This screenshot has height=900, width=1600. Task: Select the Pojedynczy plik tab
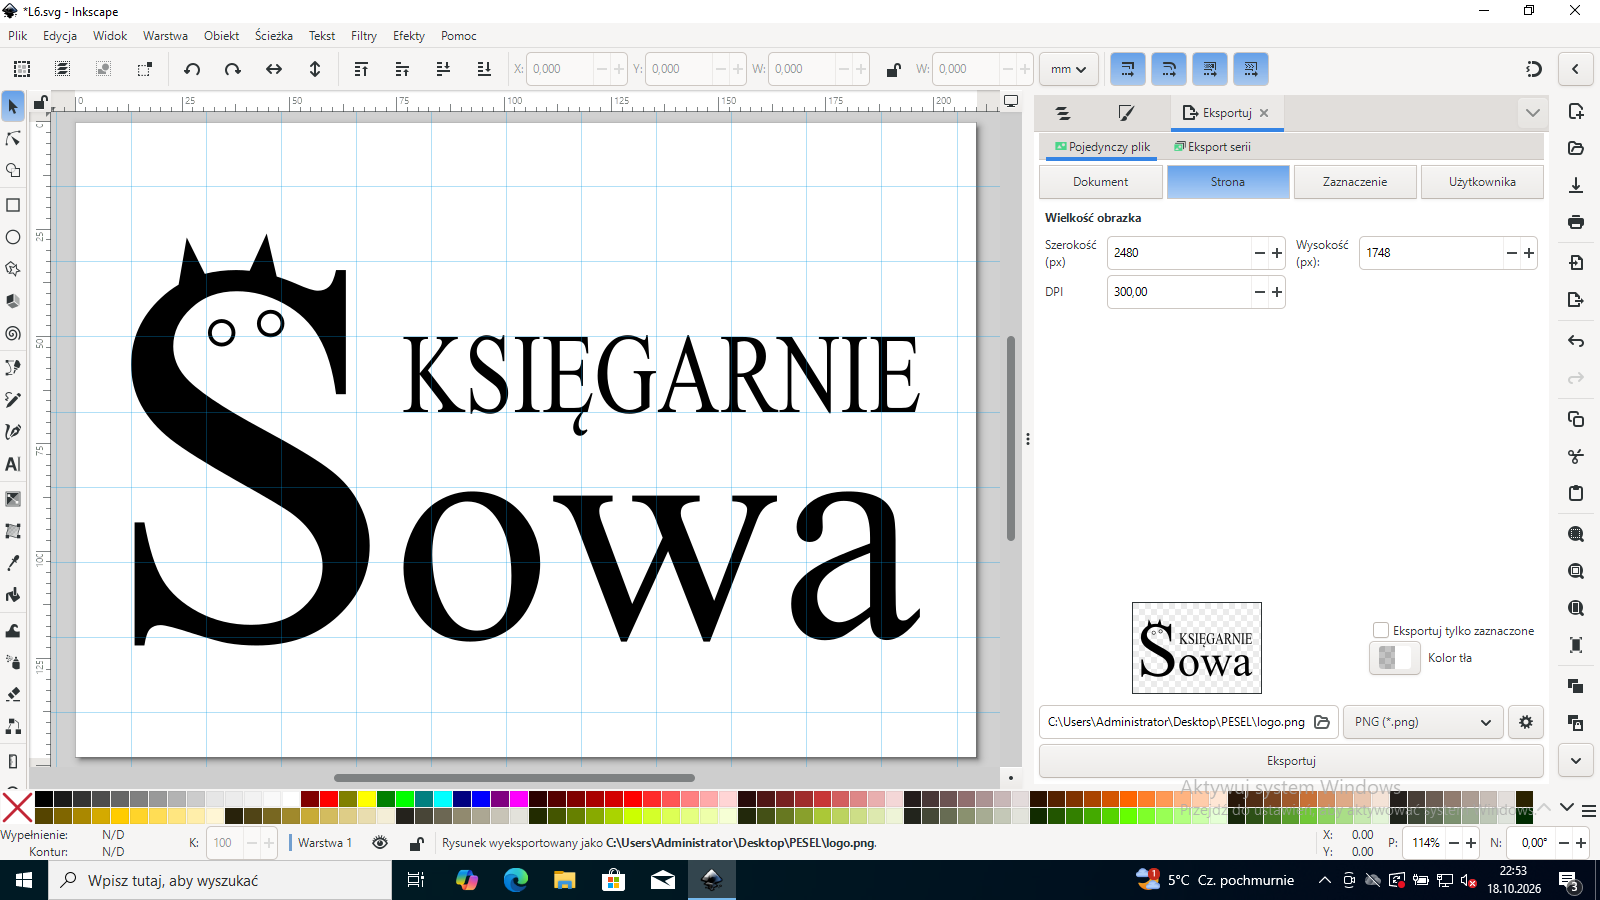[x=1102, y=147]
